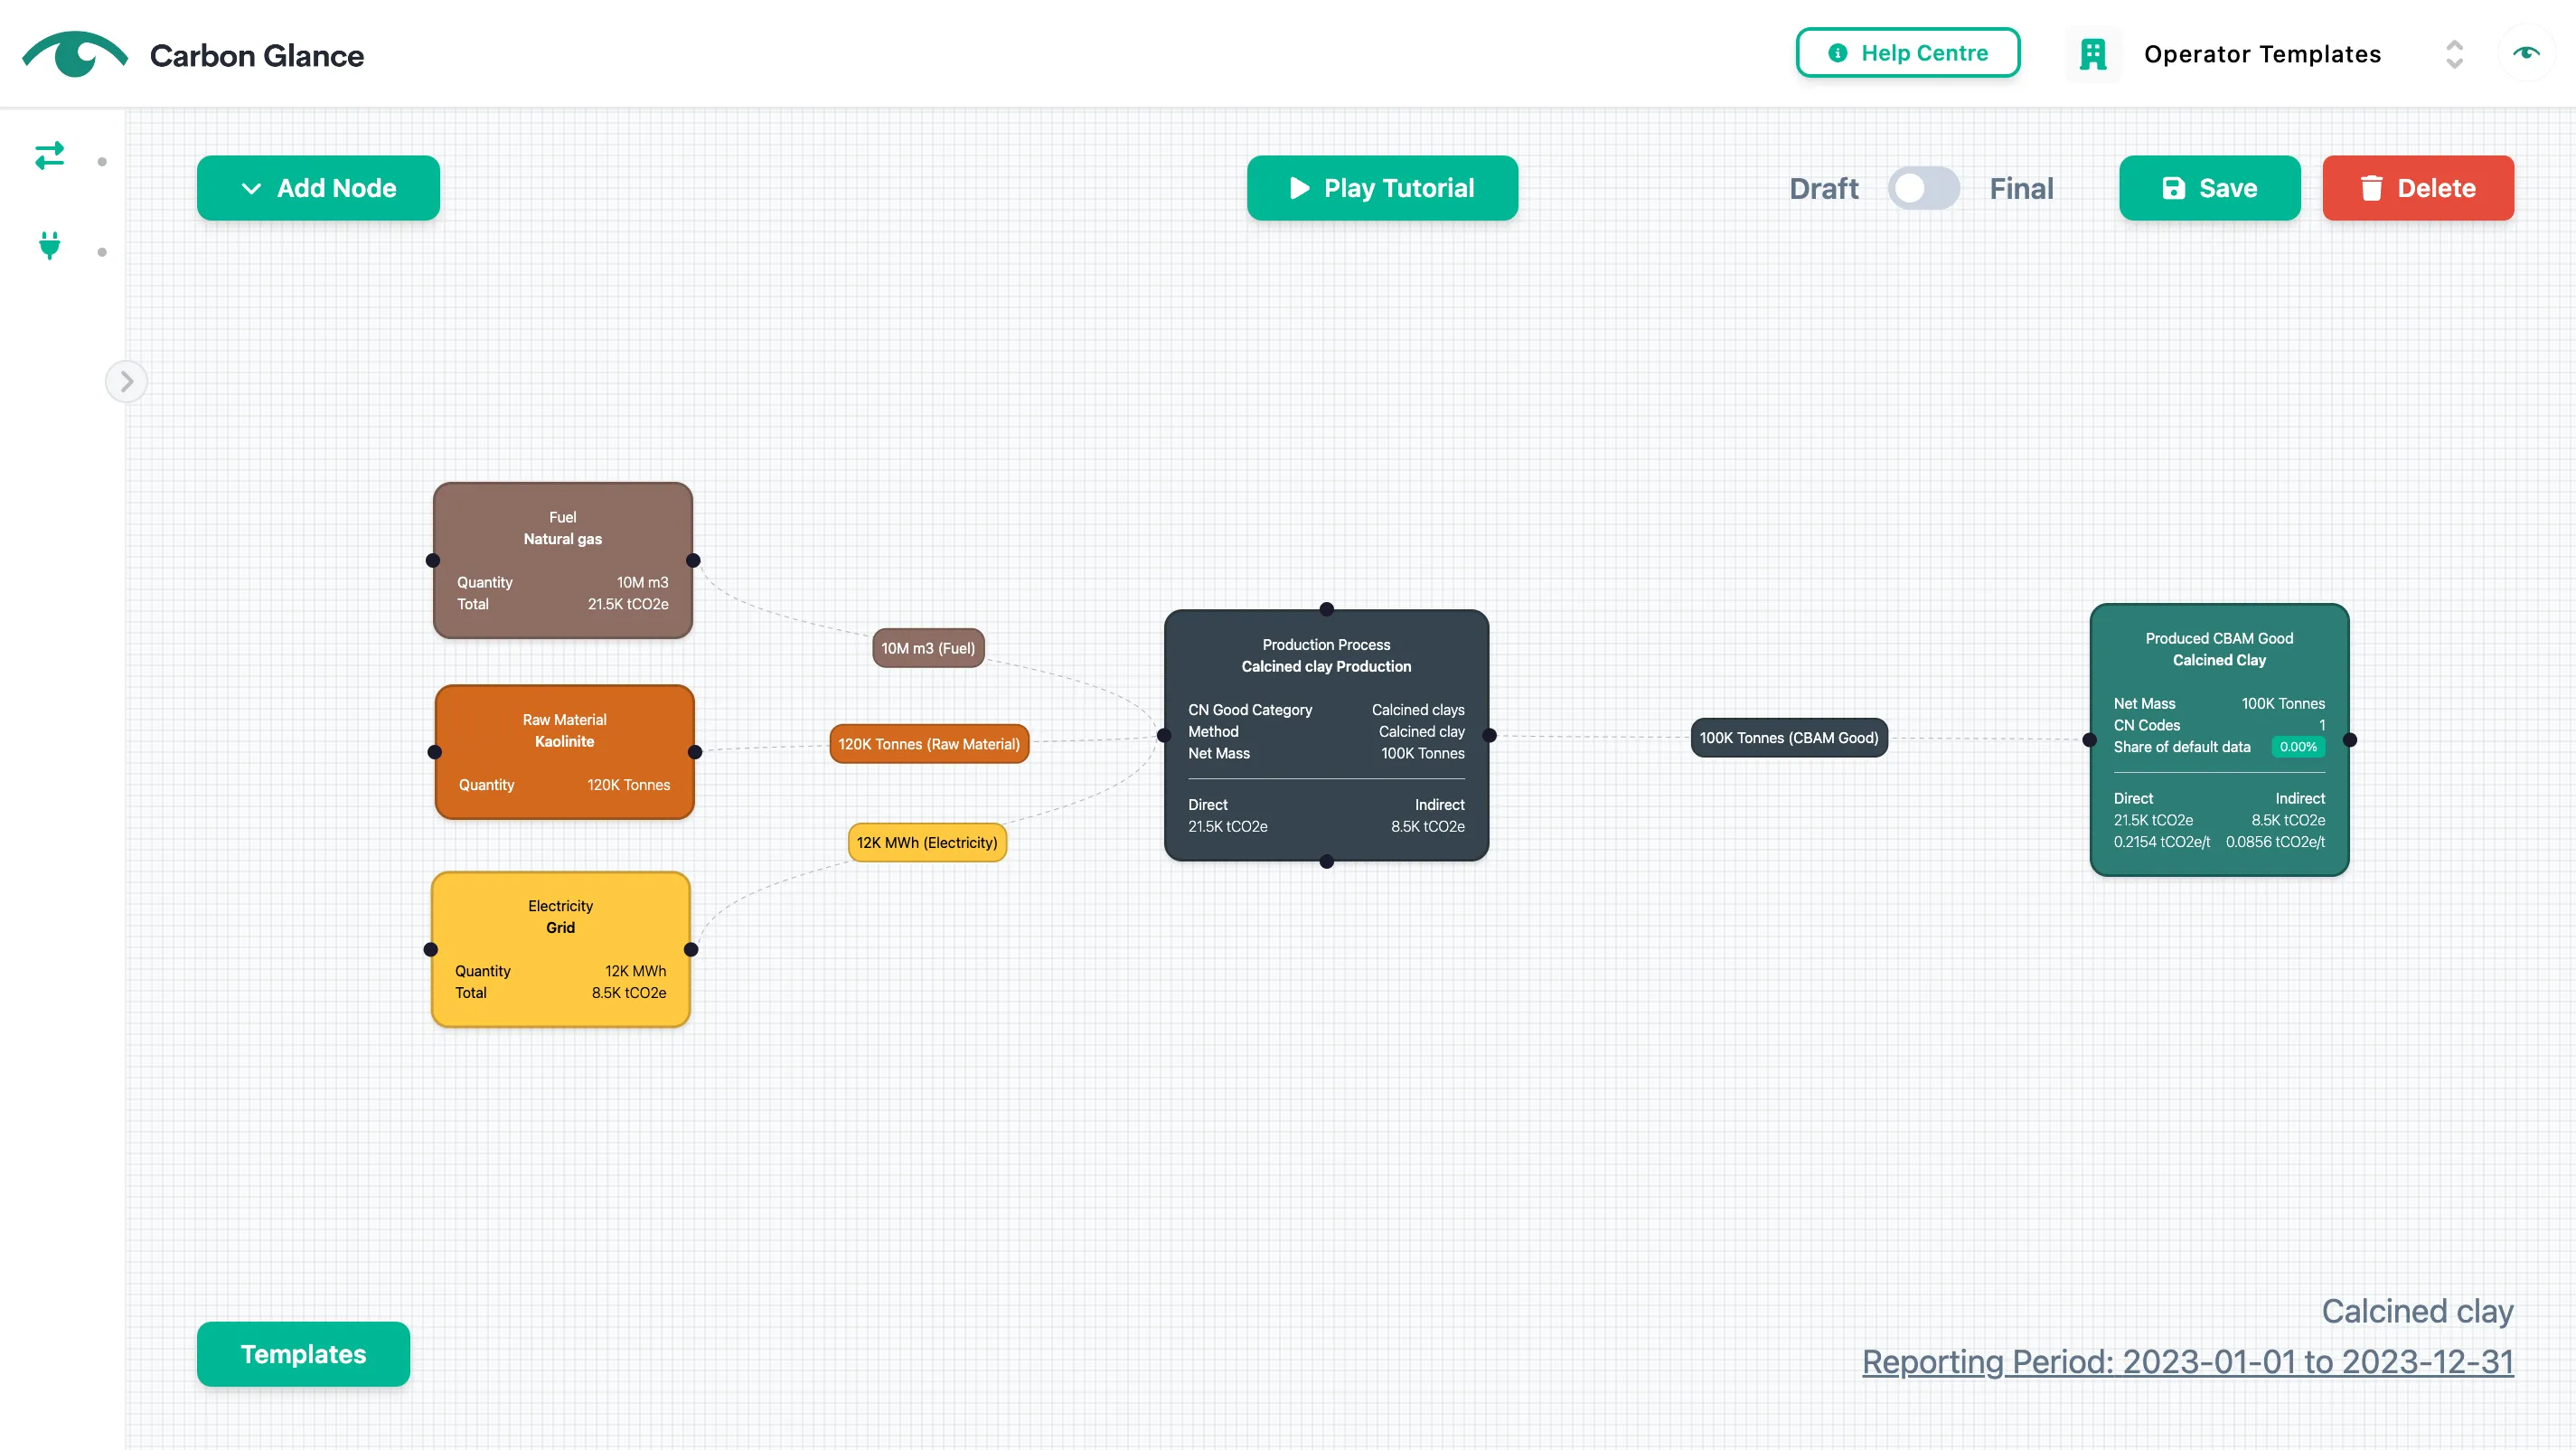This screenshot has width=2576, height=1450.
Task: Click the right connector handle of Kaolinite node
Action: click(x=695, y=752)
